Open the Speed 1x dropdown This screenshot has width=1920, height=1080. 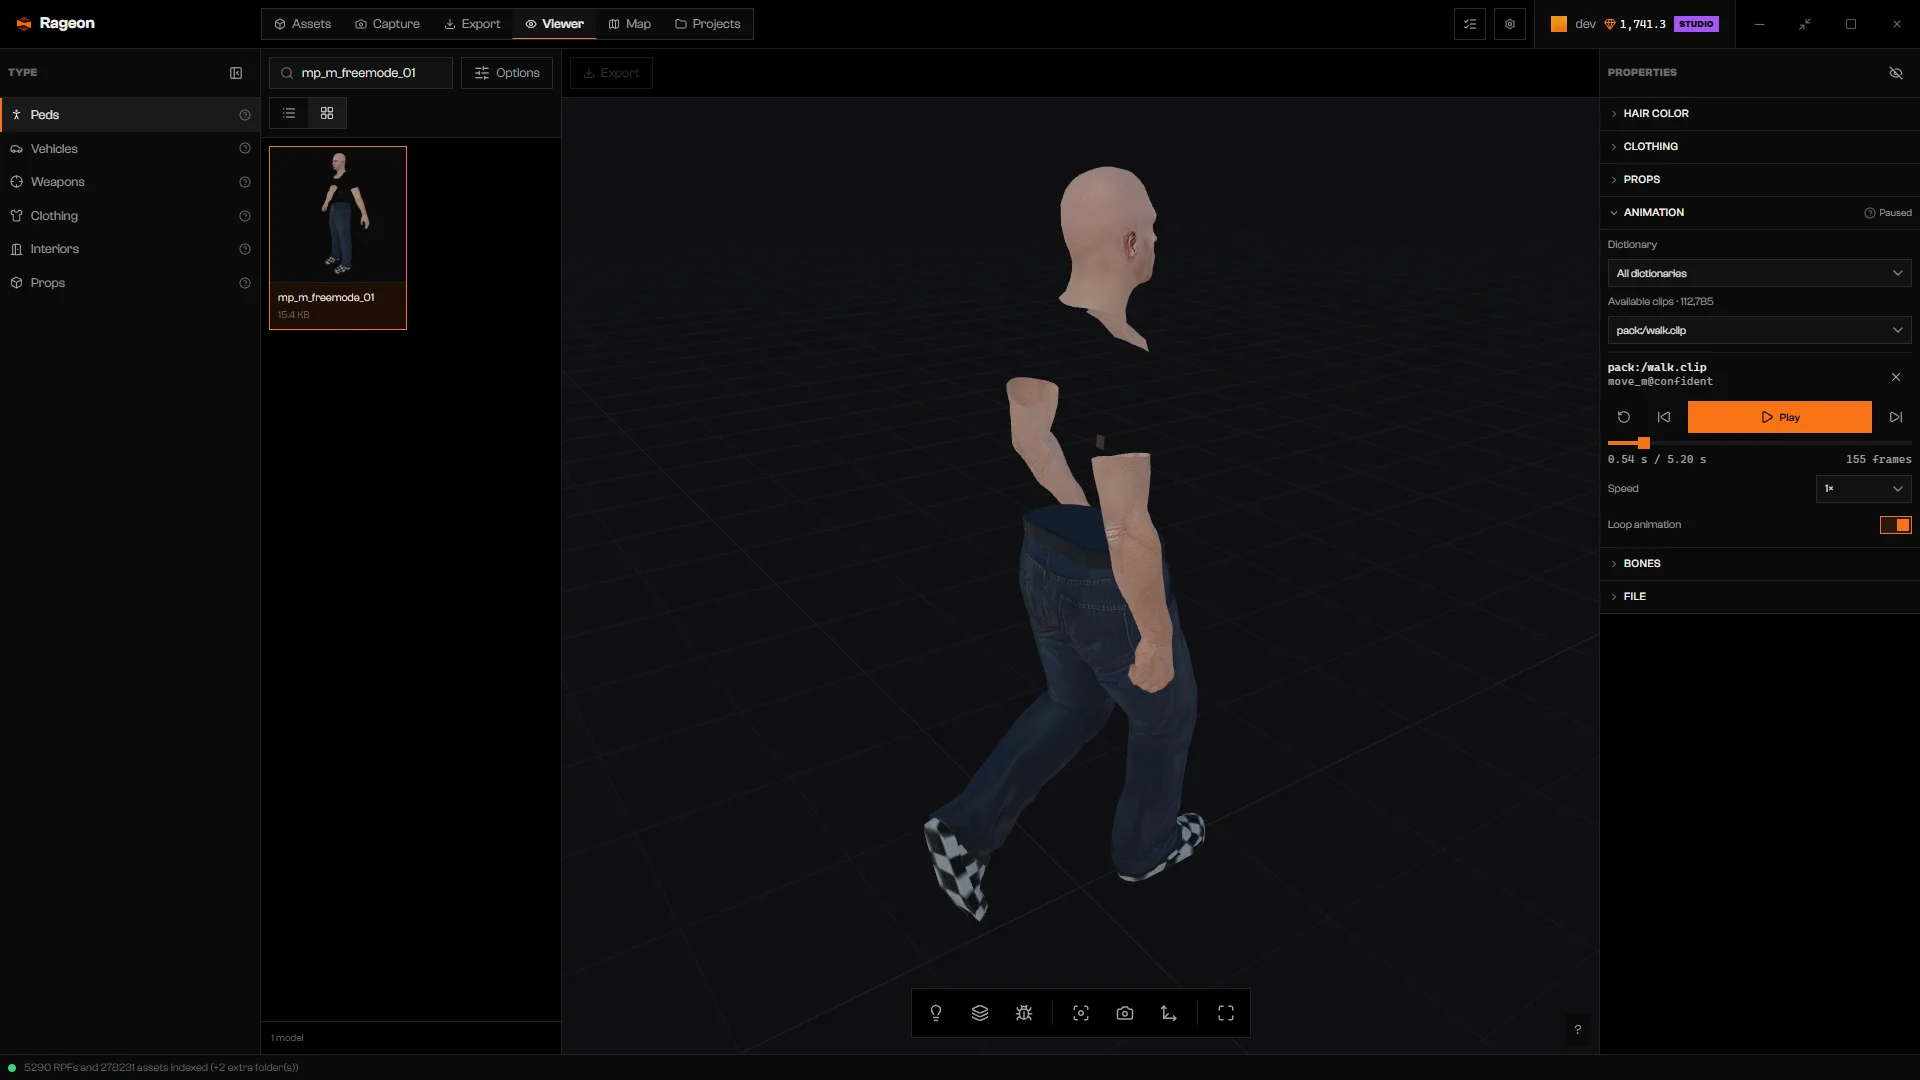click(1863, 489)
